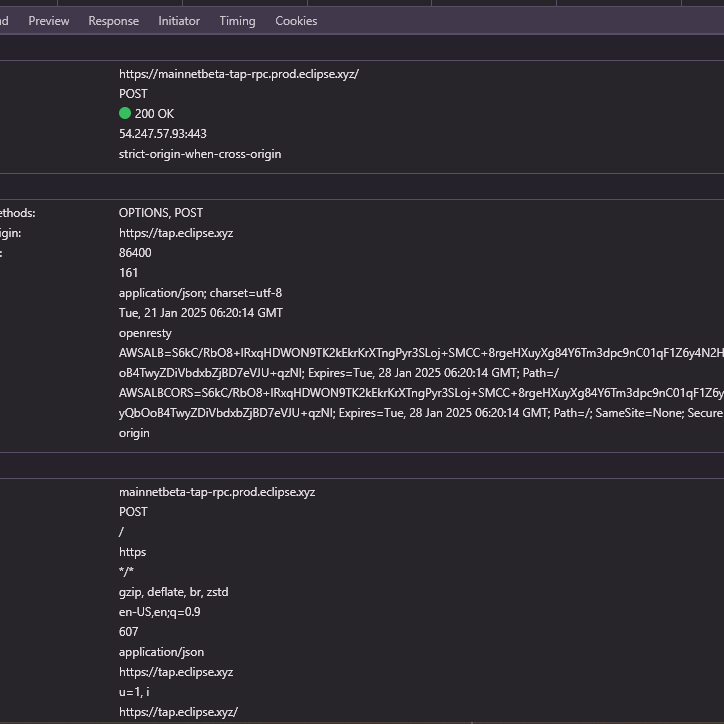Show the Timing tab
This screenshot has height=724, width=724.
[237, 21]
